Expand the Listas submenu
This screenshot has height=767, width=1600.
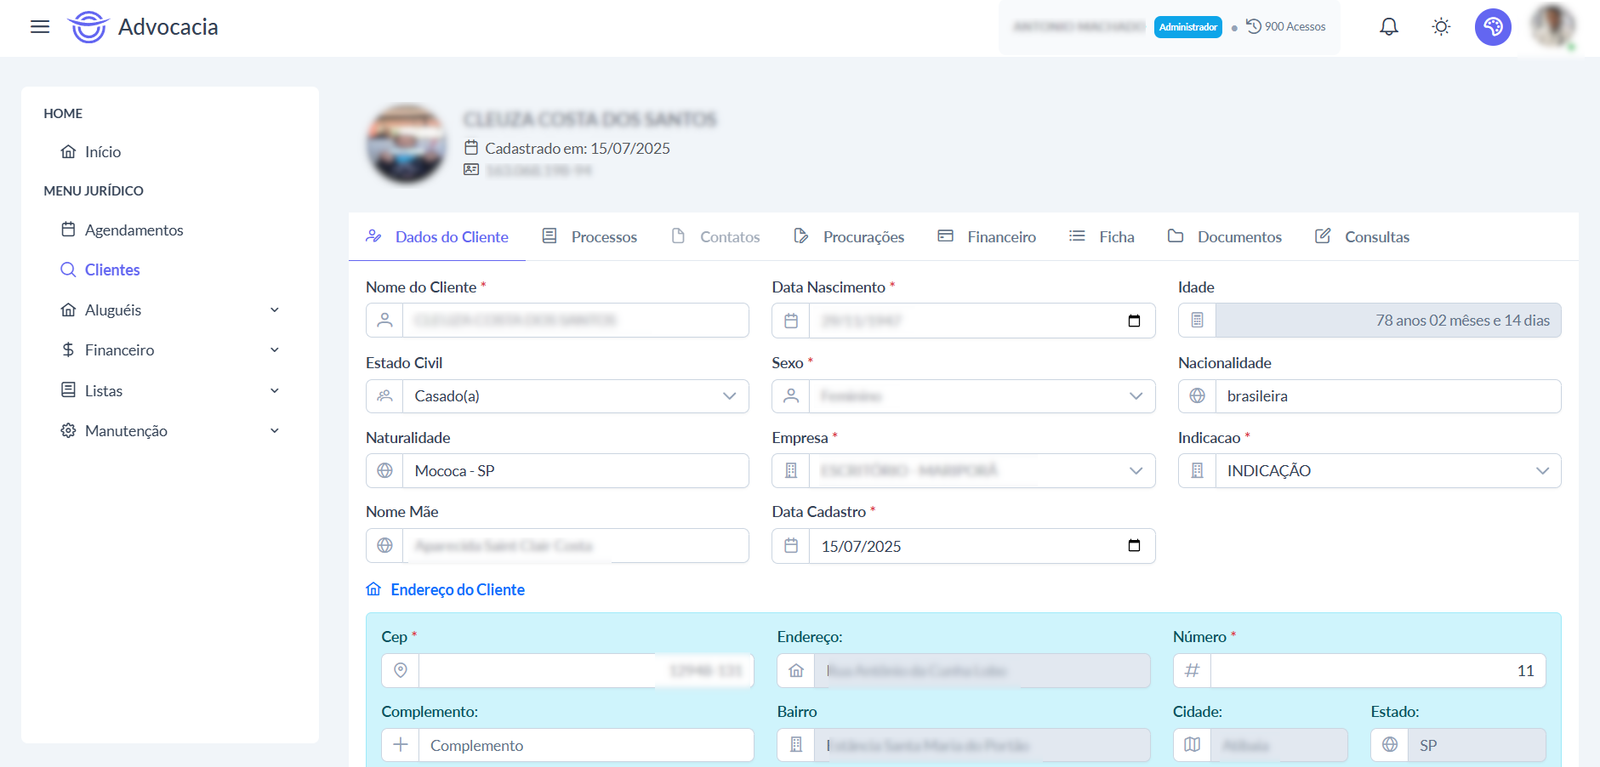tap(170, 391)
